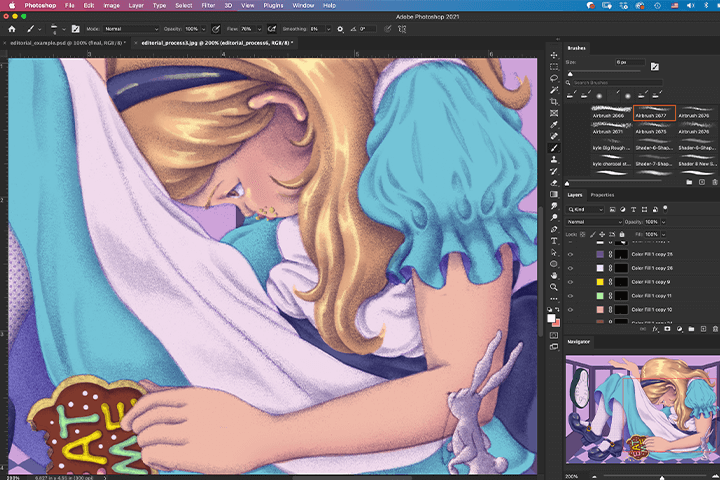
Task: Select the Zoom tool
Action: click(x=554, y=287)
